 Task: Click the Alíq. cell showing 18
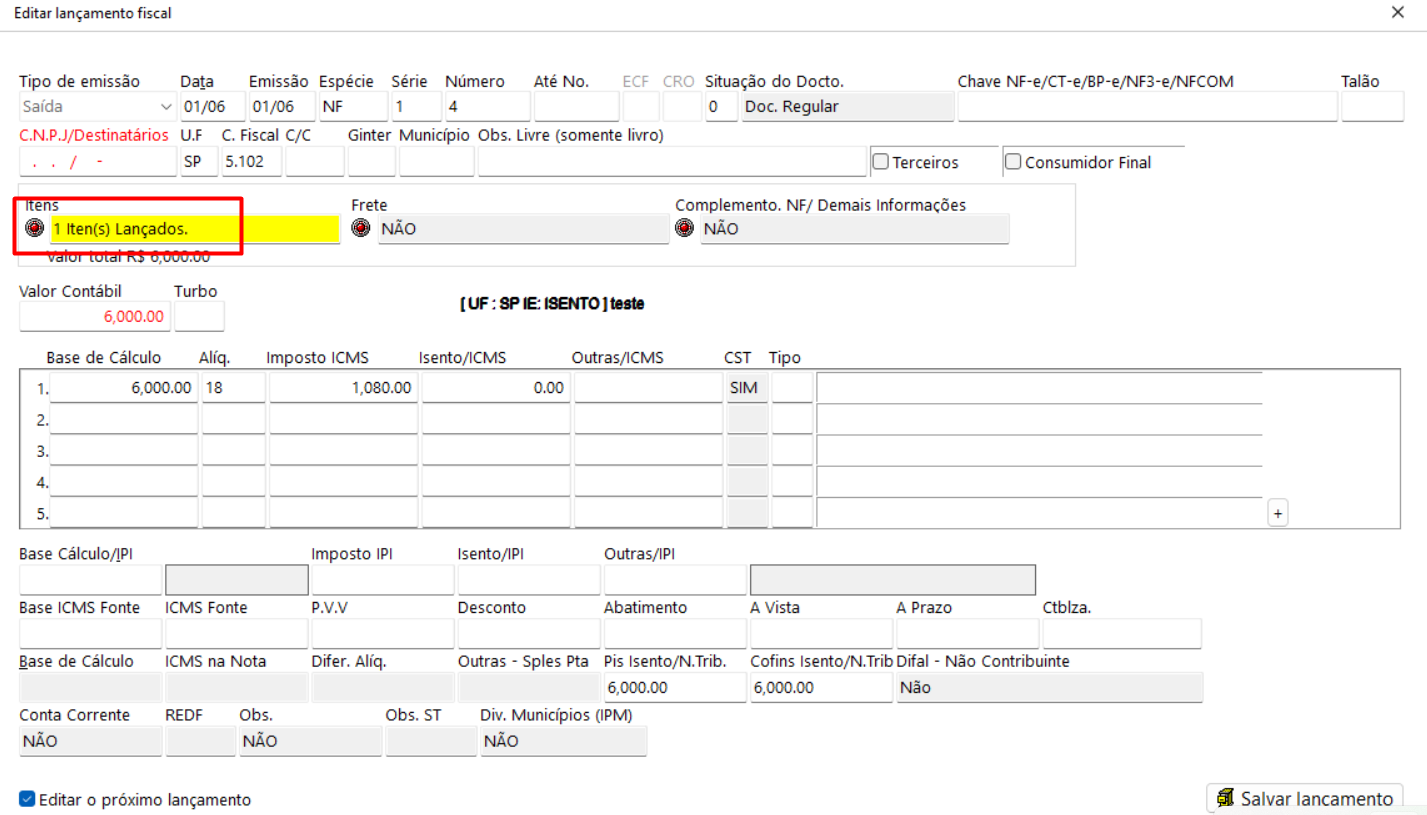(x=234, y=388)
